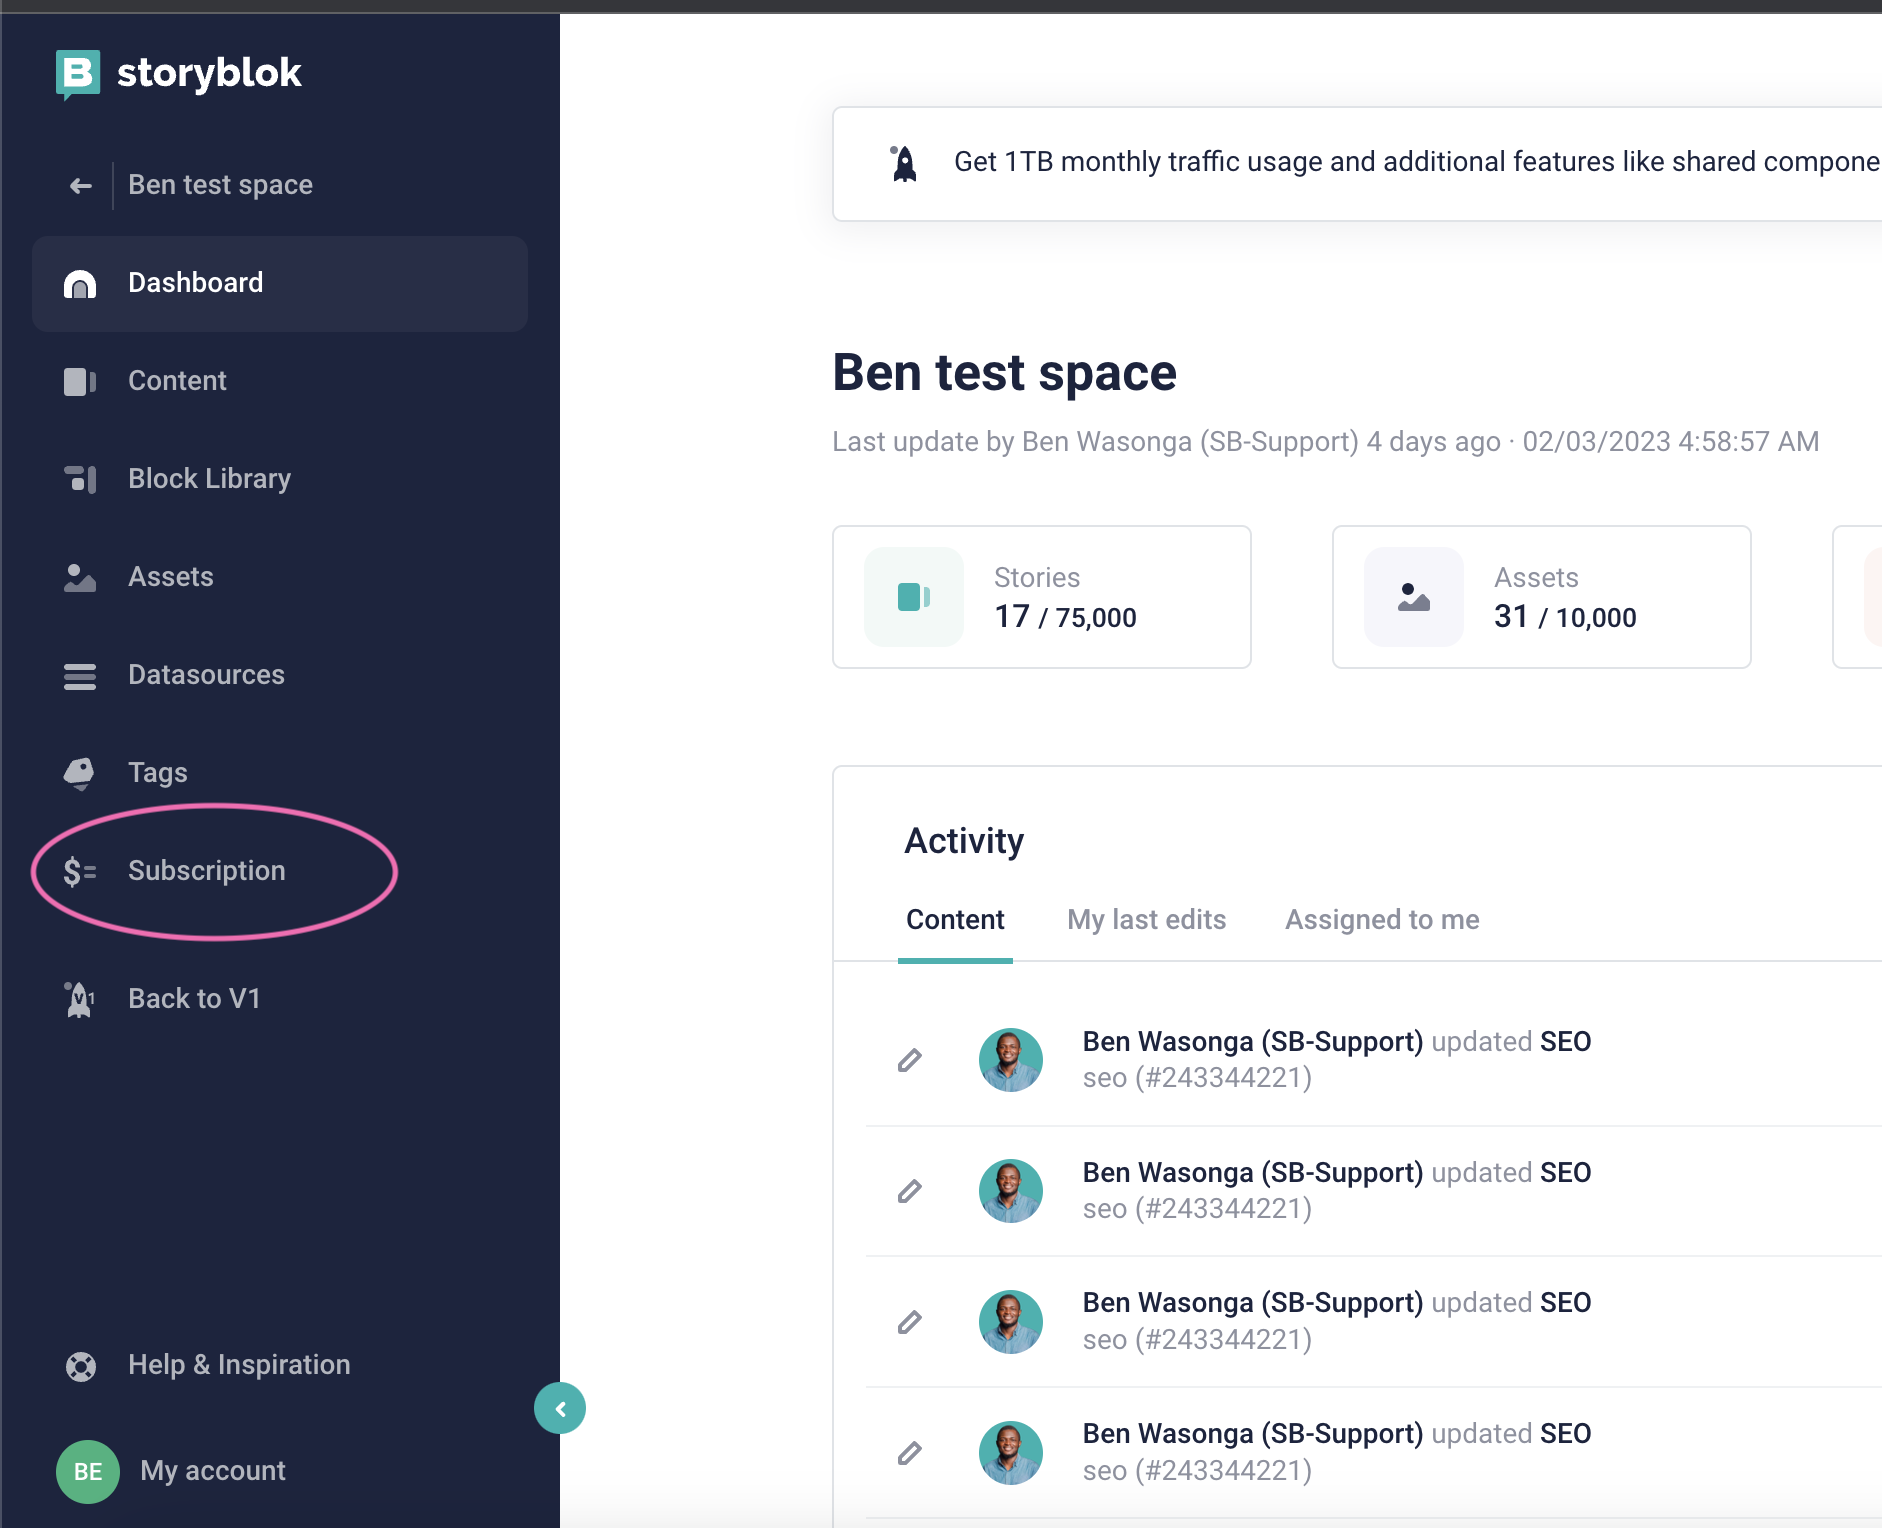Click the Last update by Ben Wasonga text
Image resolution: width=1882 pixels, height=1528 pixels.
click(x=1325, y=442)
